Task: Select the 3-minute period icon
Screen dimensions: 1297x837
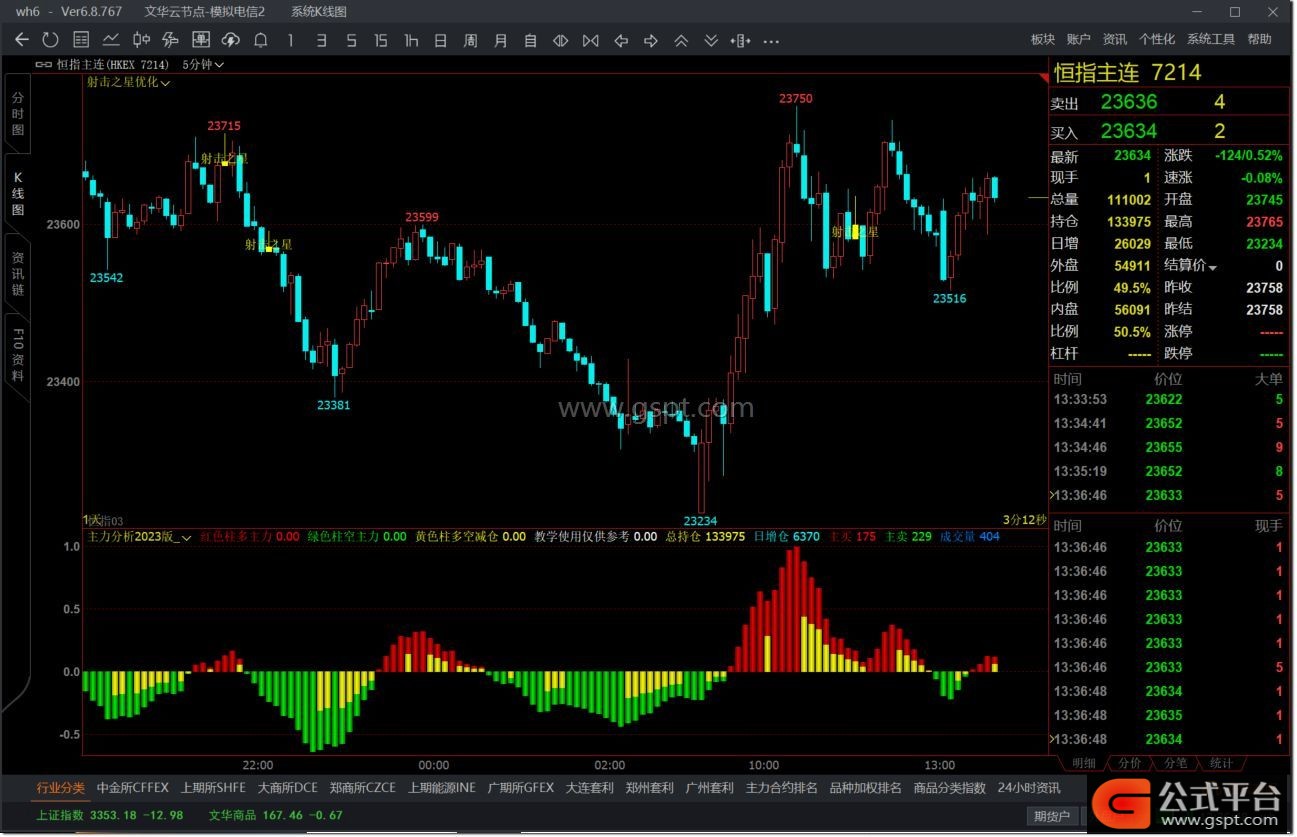Action: click(321, 40)
